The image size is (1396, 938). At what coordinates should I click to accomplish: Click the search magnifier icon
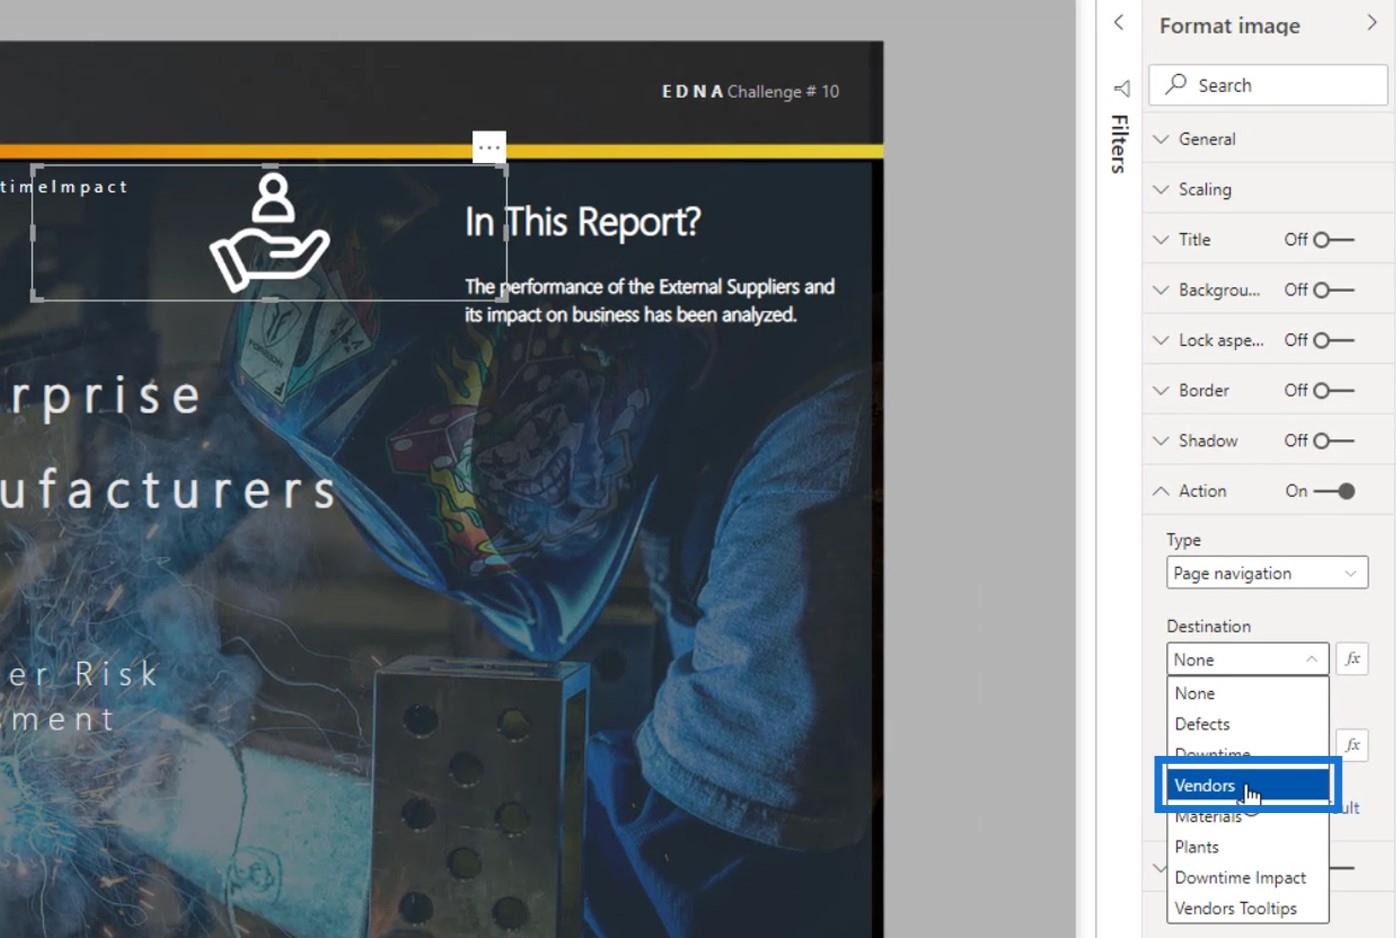tap(1177, 84)
